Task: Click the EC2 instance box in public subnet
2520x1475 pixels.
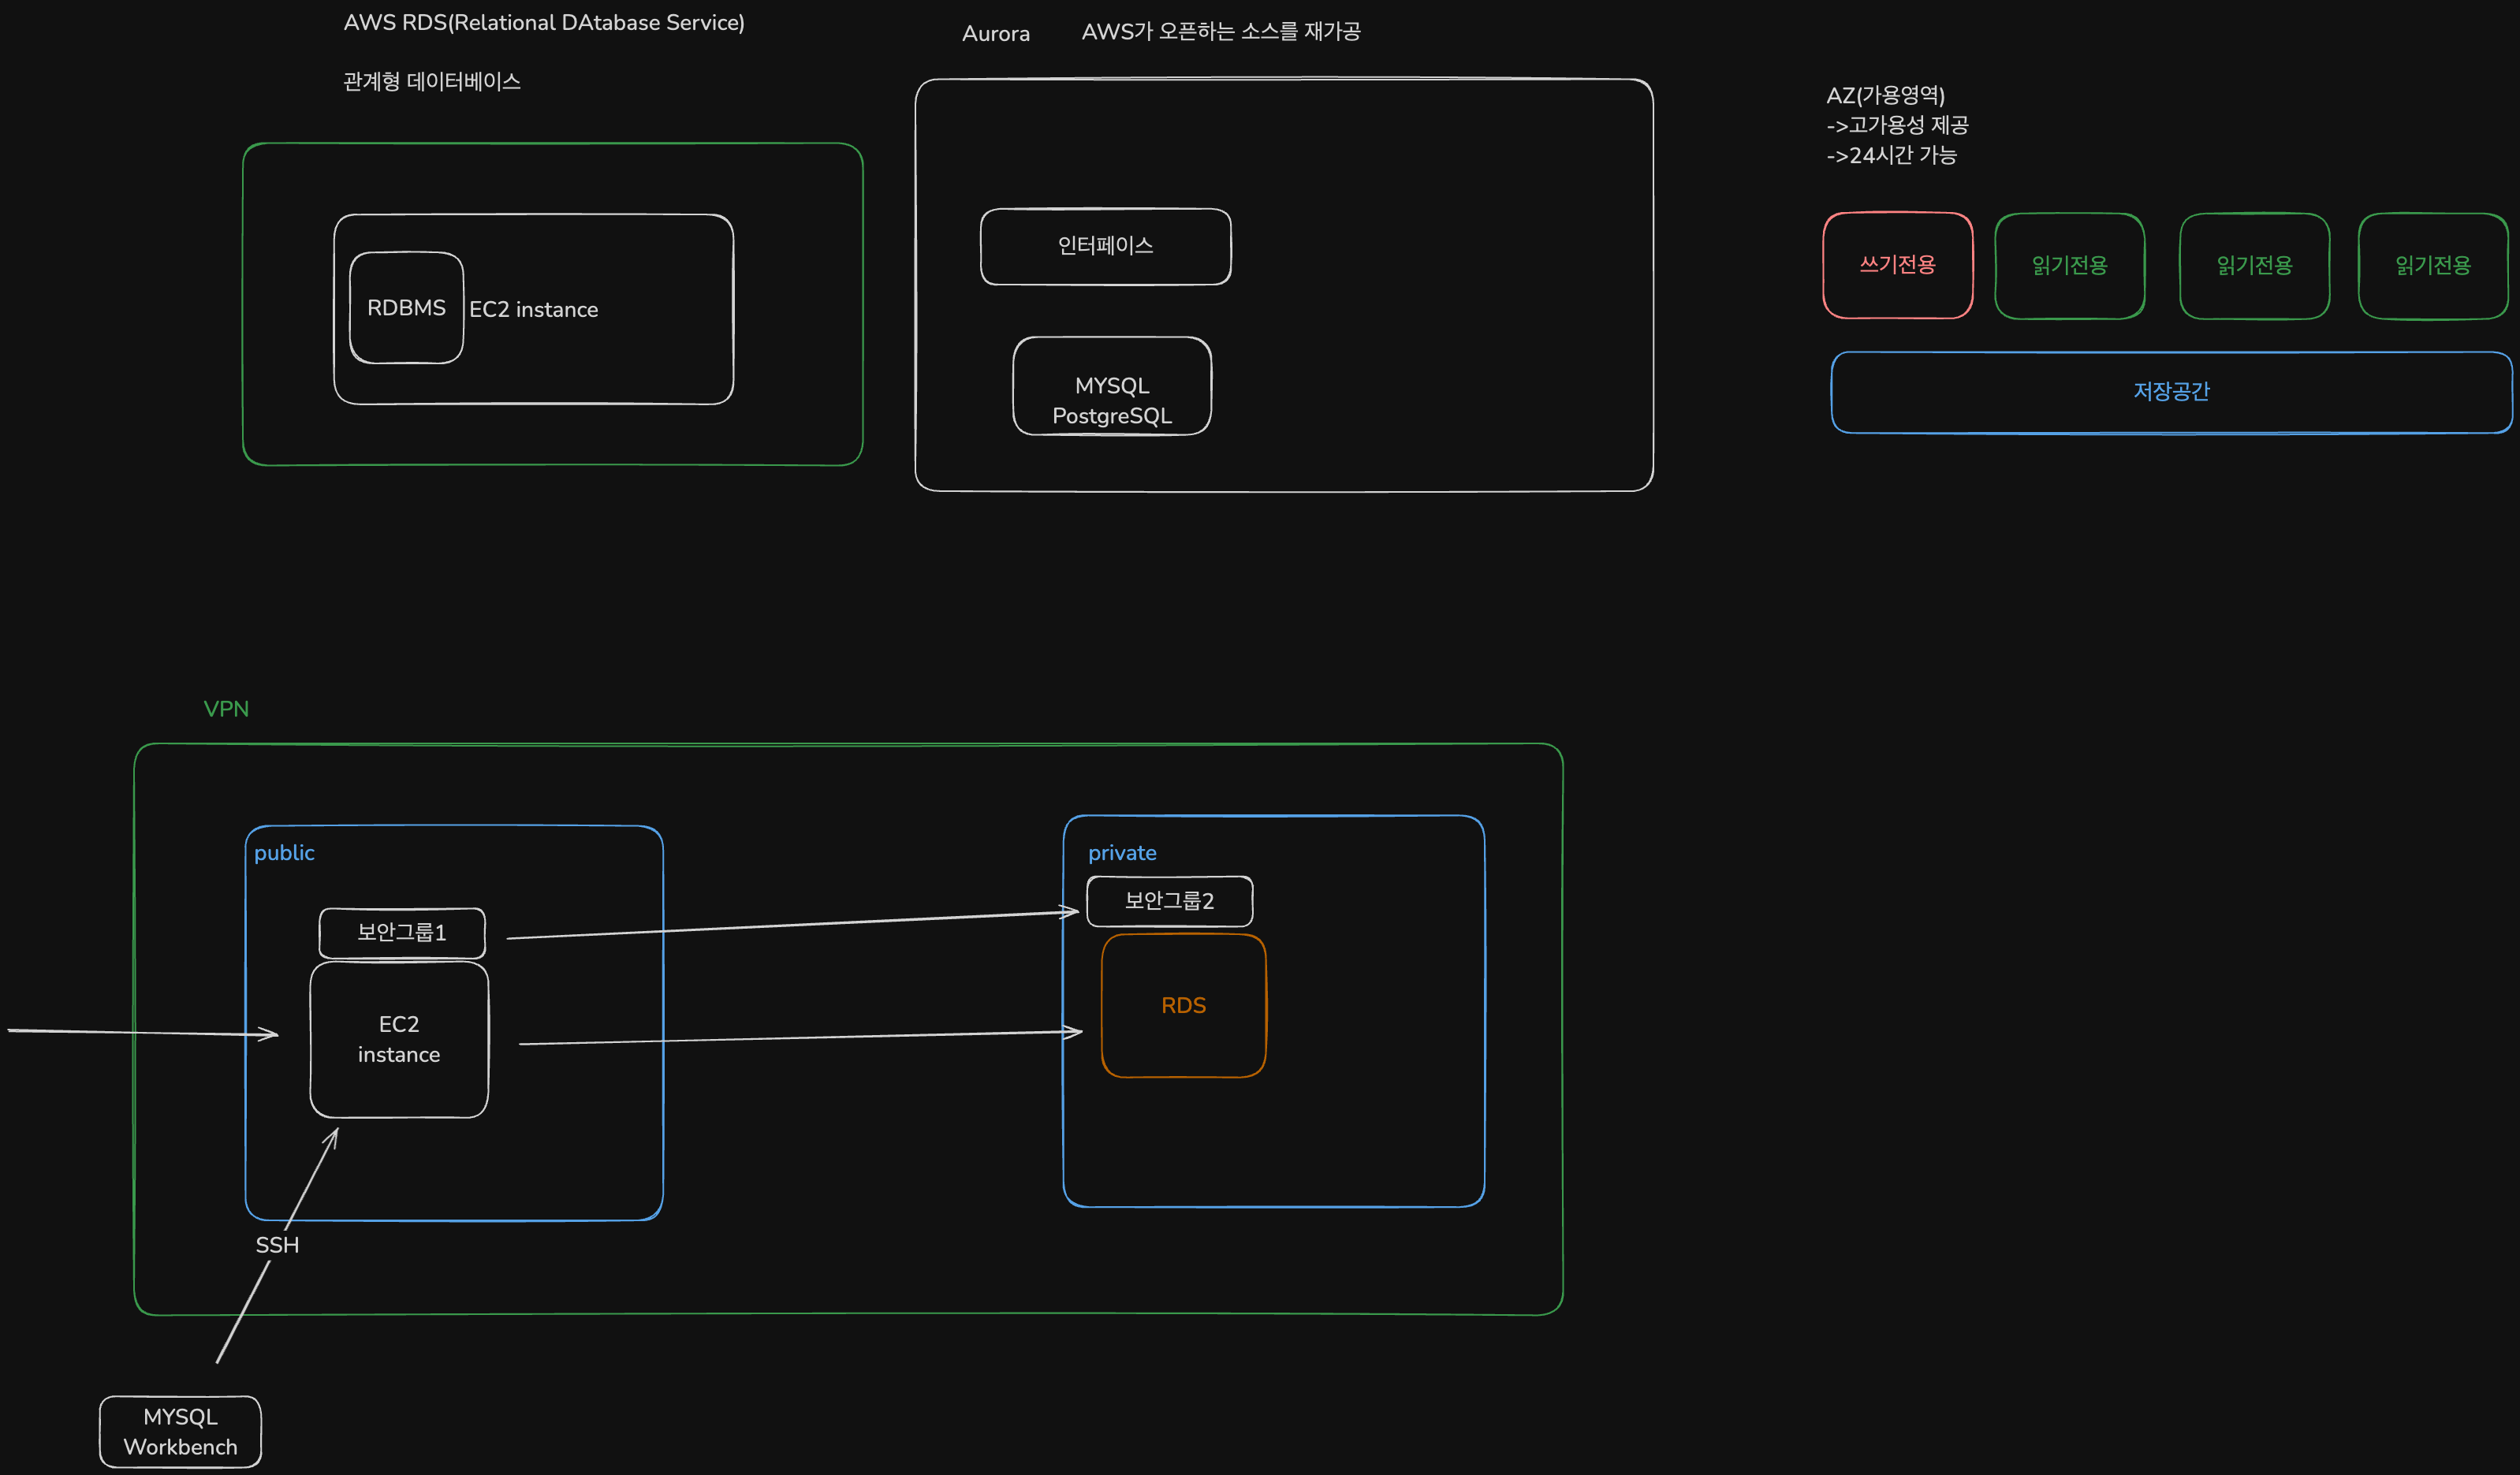Action: click(x=399, y=1039)
